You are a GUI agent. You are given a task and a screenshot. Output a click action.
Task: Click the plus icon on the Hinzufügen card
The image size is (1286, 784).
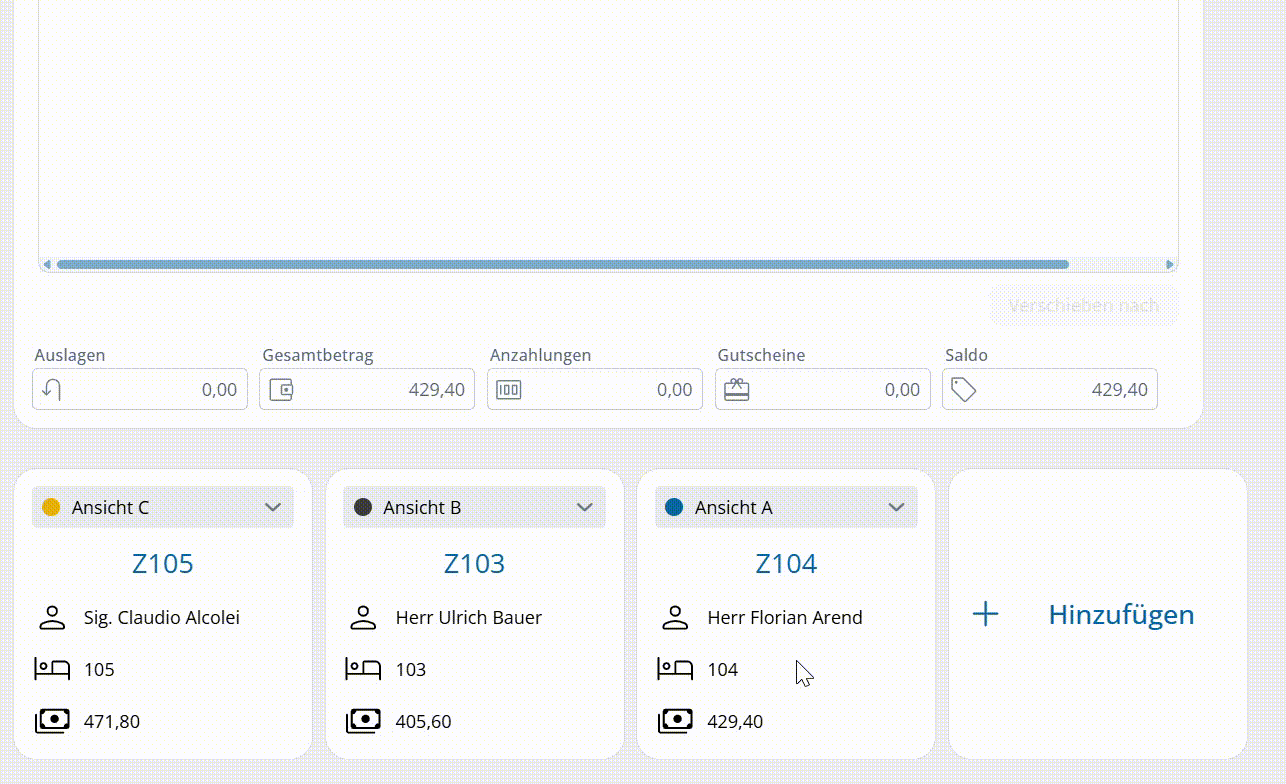coord(985,614)
